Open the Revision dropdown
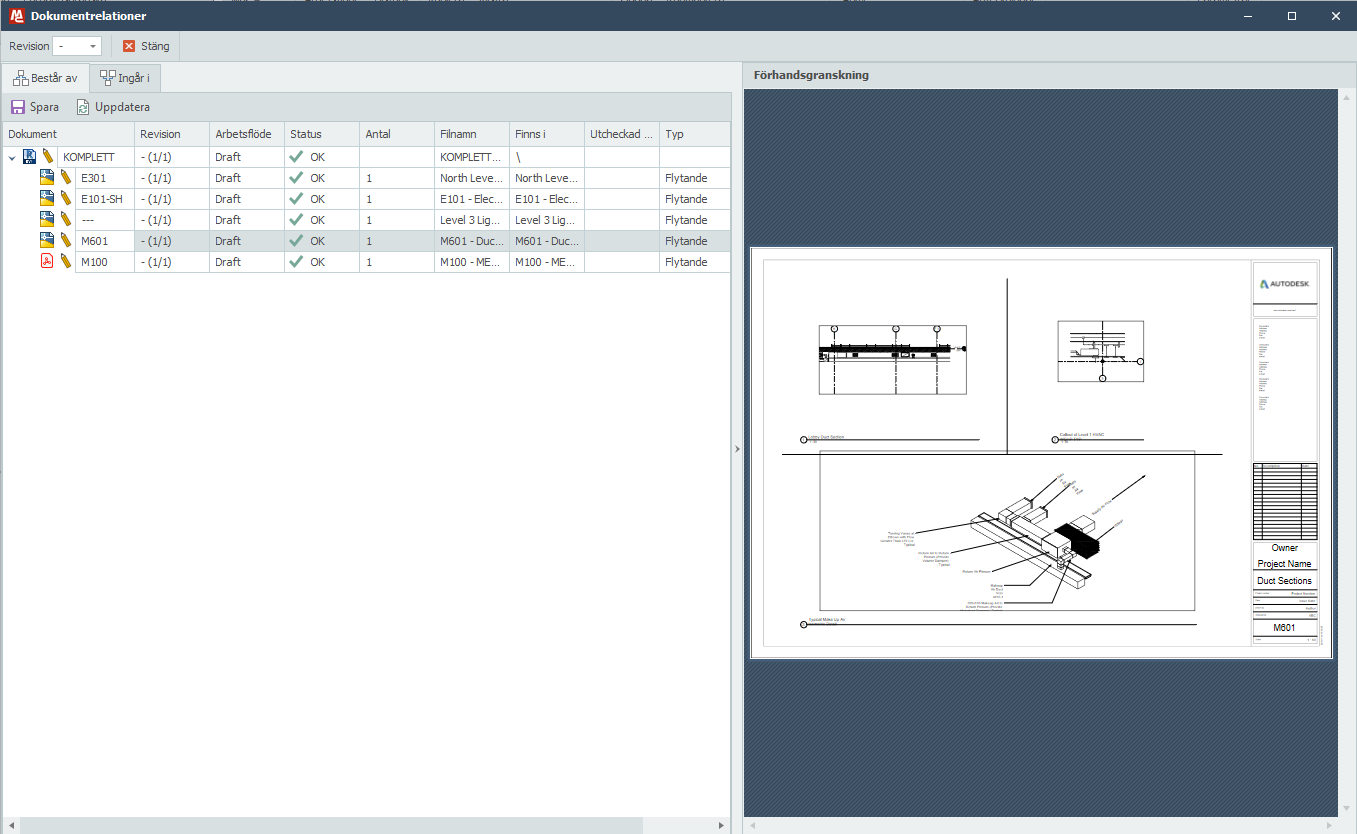 tap(93, 46)
